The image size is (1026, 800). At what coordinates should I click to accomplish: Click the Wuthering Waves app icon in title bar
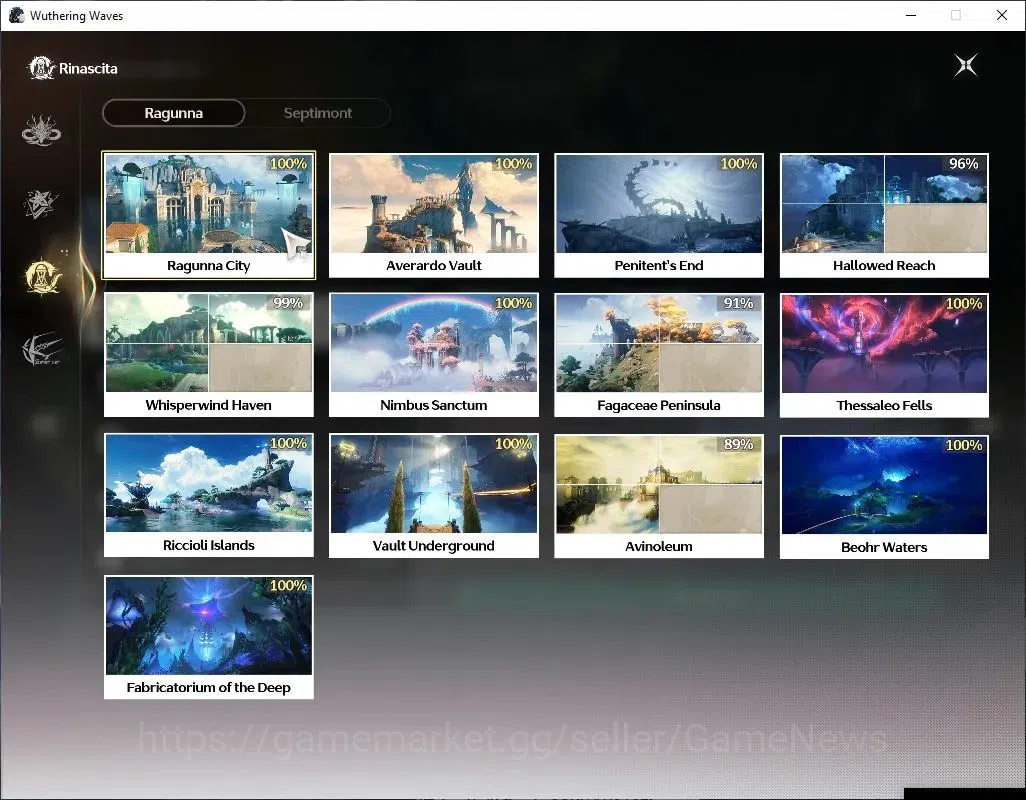pos(16,15)
